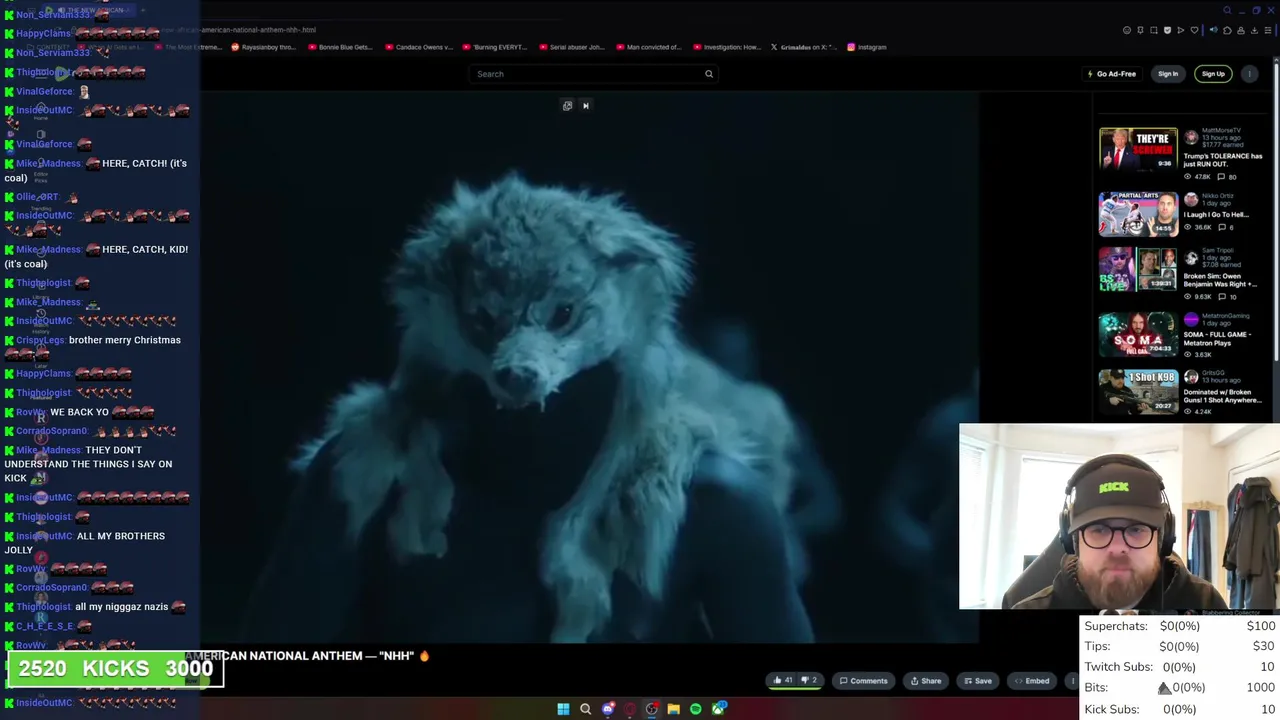Open the Rayasianboy bookmark
The height and width of the screenshot is (720, 1280).
pos(264,47)
